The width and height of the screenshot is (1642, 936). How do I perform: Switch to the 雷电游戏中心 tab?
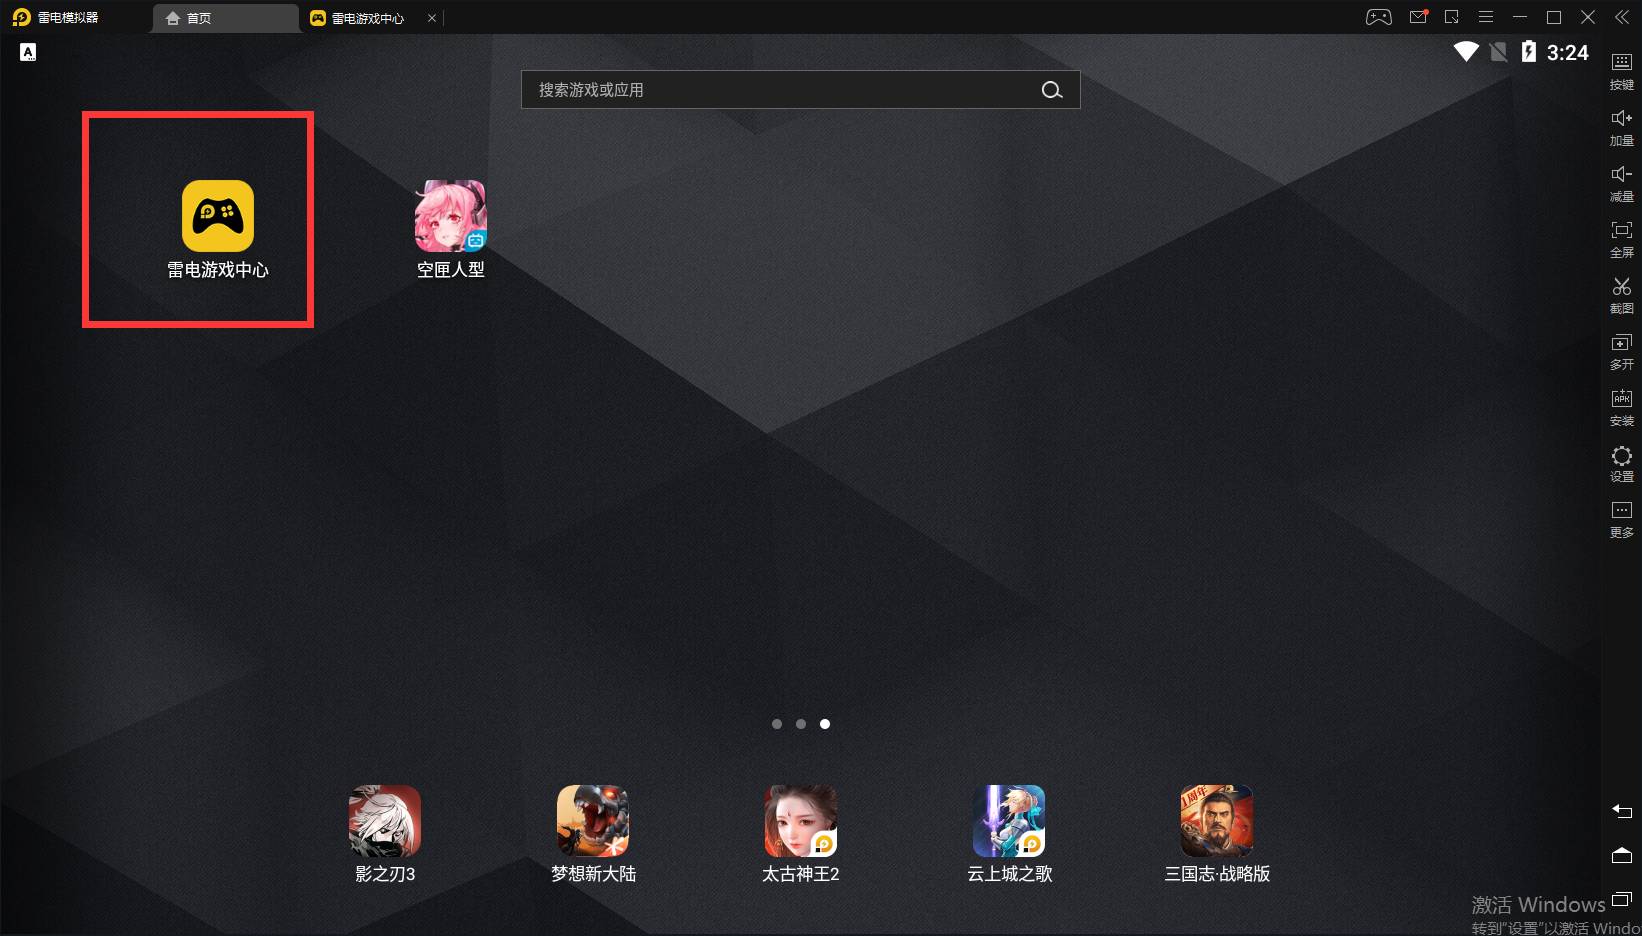pyautogui.click(x=366, y=18)
